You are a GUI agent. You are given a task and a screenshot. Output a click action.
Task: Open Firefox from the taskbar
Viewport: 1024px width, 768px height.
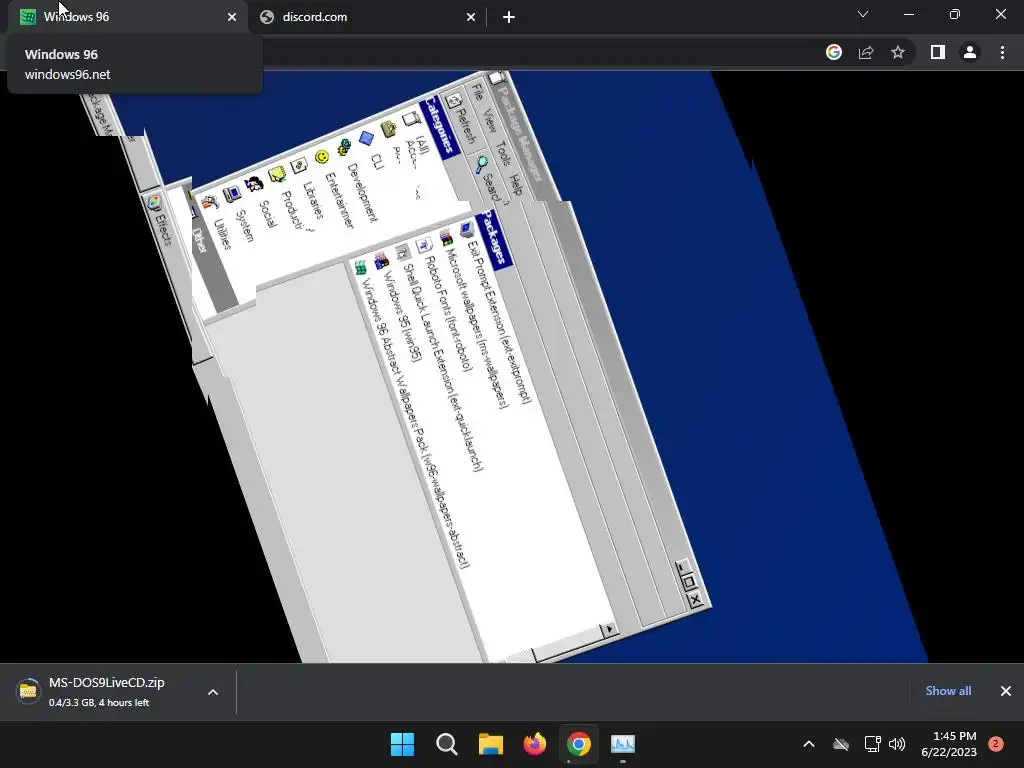pos(535,744)
